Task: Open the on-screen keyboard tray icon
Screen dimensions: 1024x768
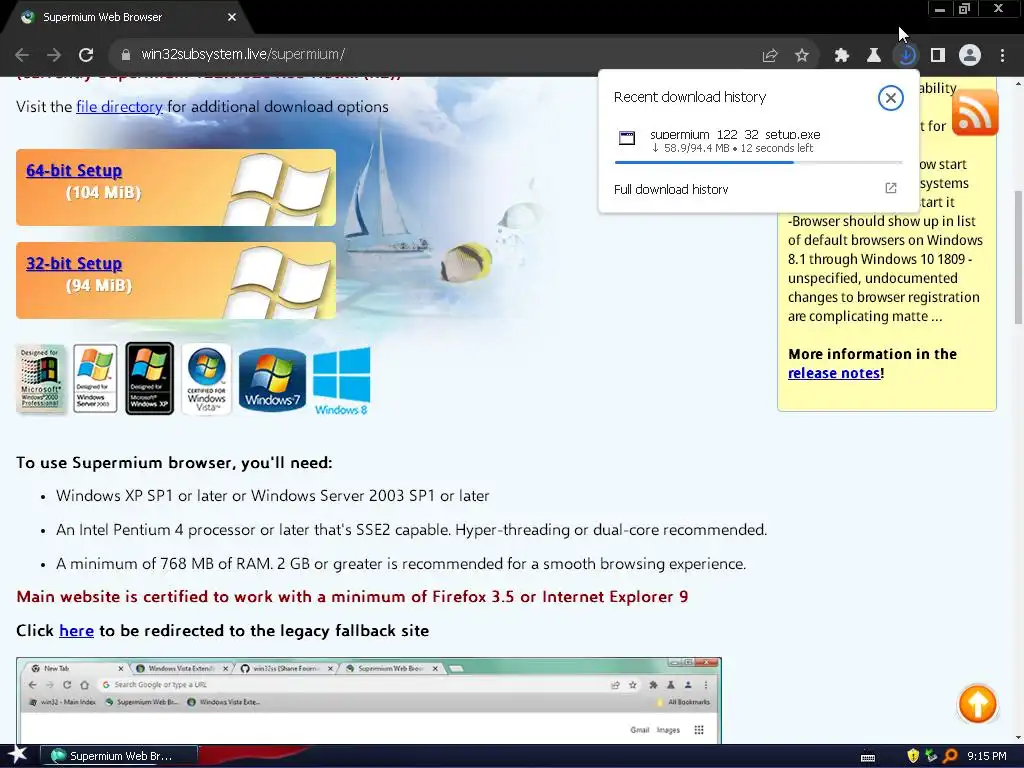Action: click(x=868, y=757)
